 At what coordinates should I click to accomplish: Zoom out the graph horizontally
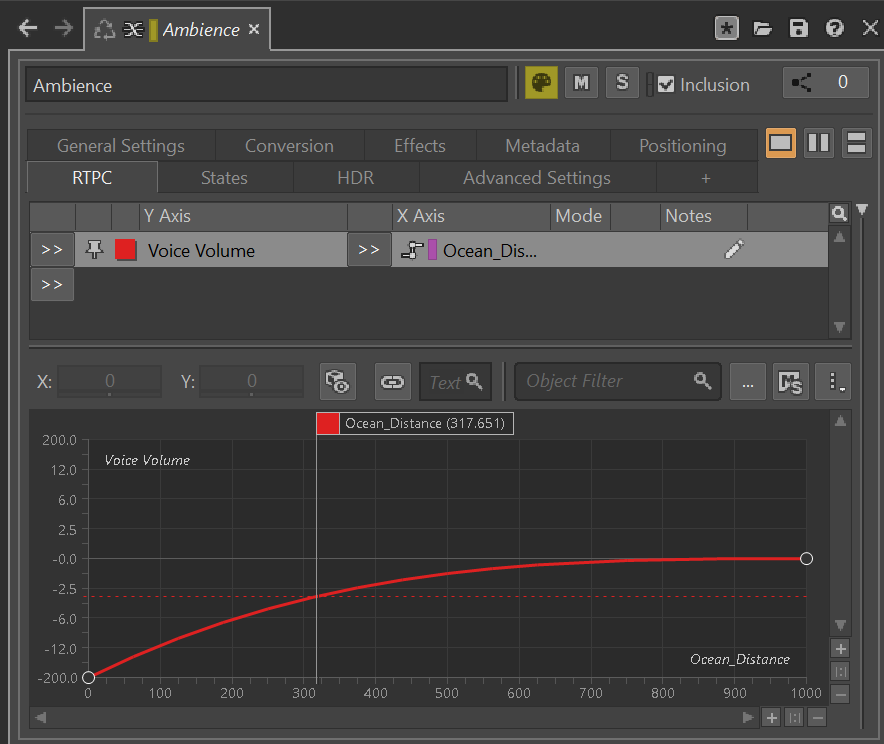[x=817, y=718]
